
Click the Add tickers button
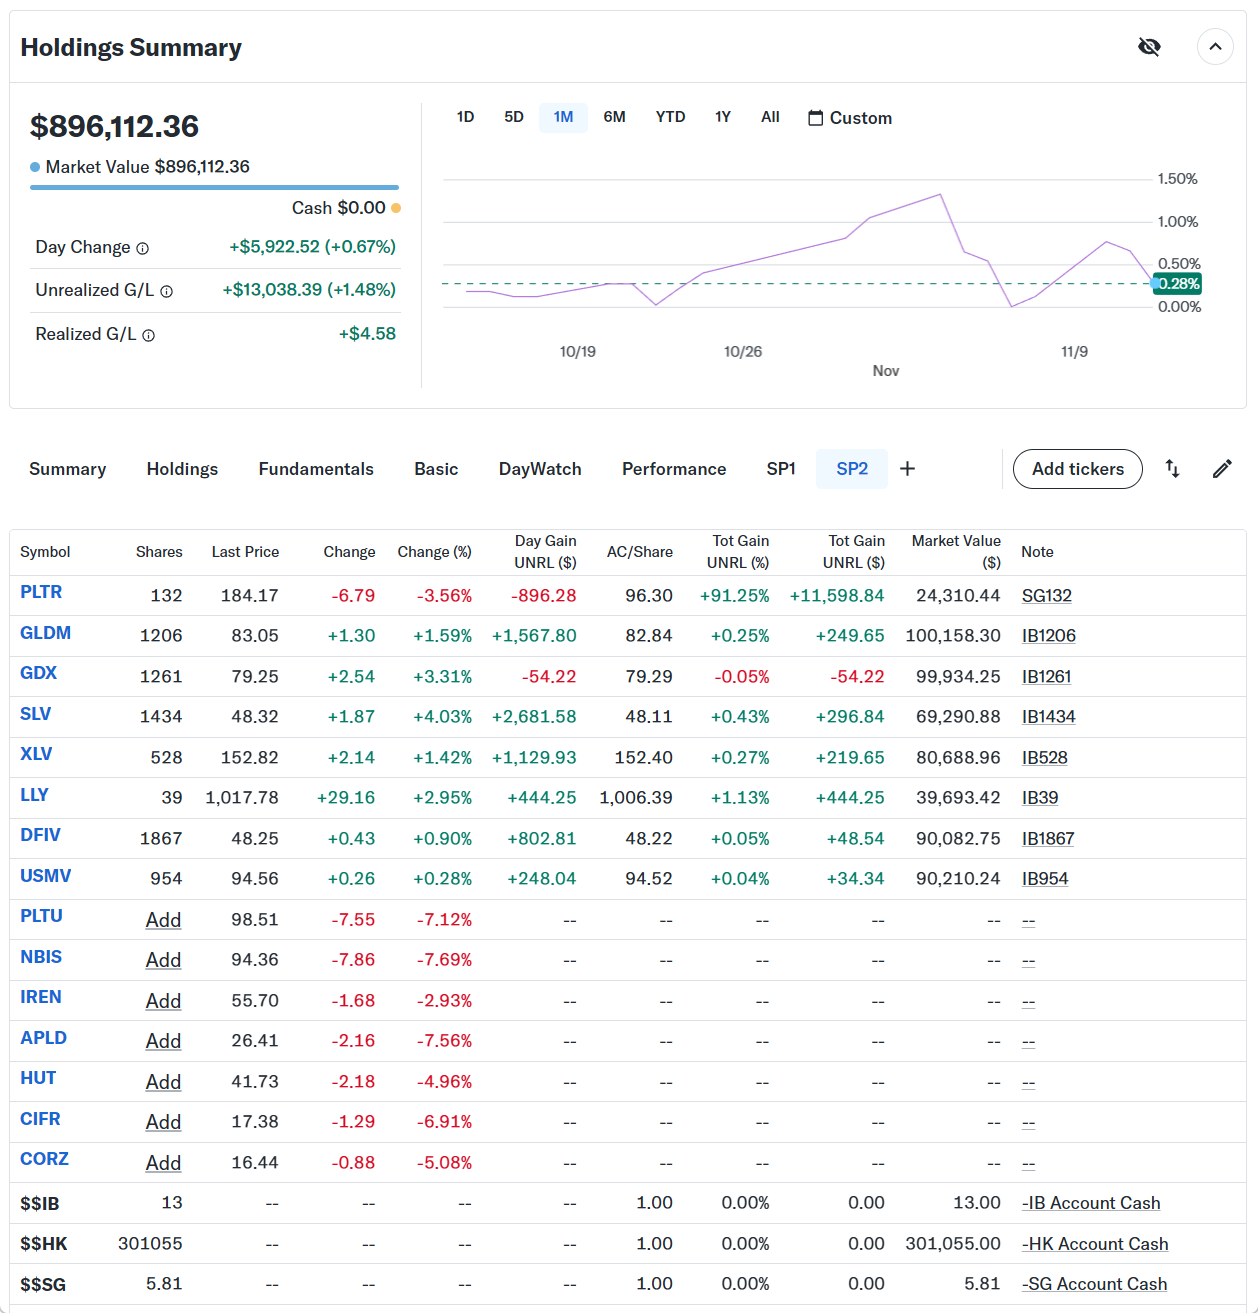(1077, 469)
